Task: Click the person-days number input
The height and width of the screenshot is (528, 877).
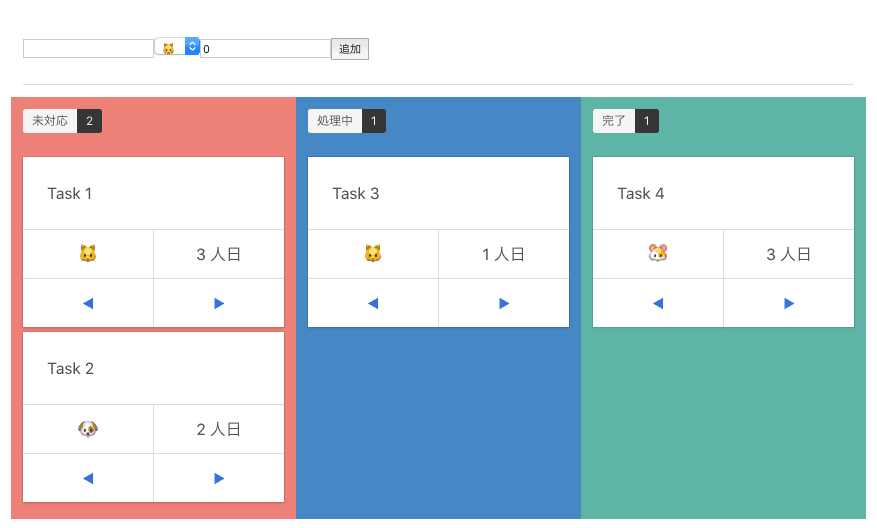Action: (x=265, y=48)
